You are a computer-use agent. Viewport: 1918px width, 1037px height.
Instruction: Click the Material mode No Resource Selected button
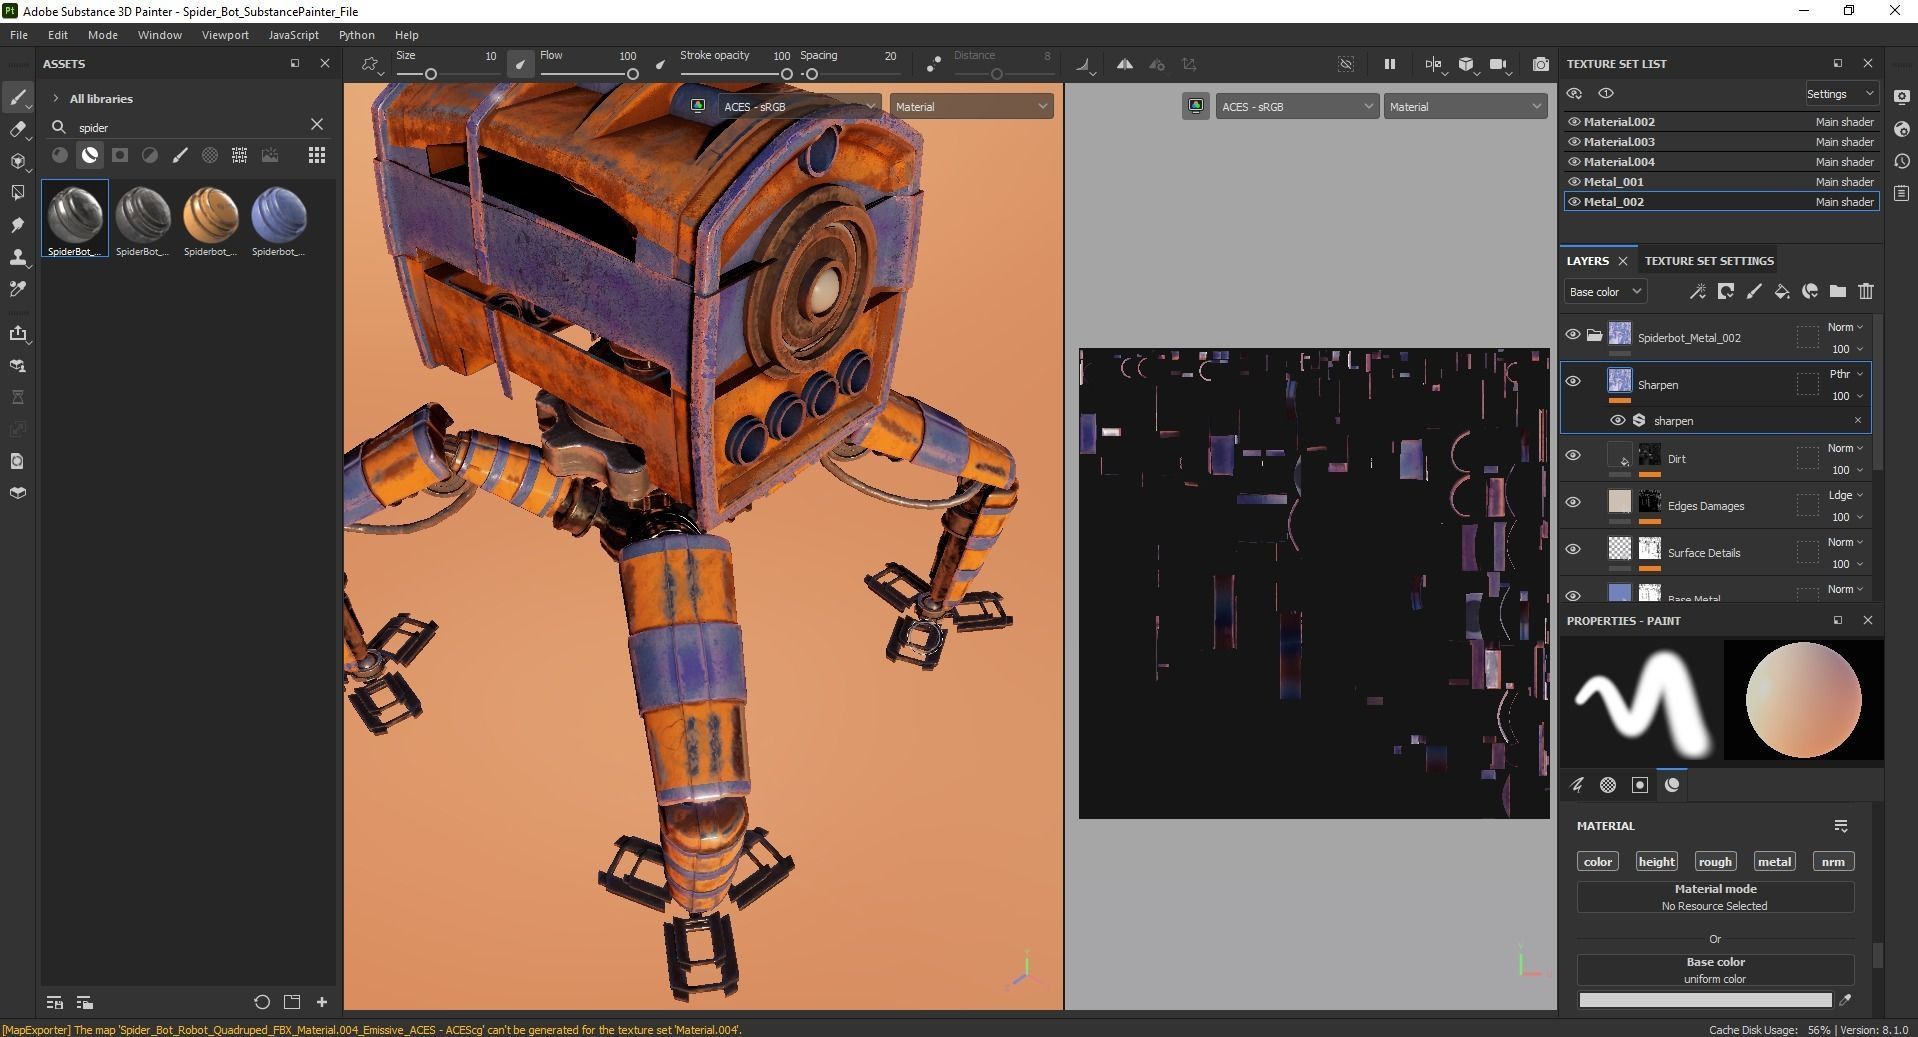[1715, 897]
